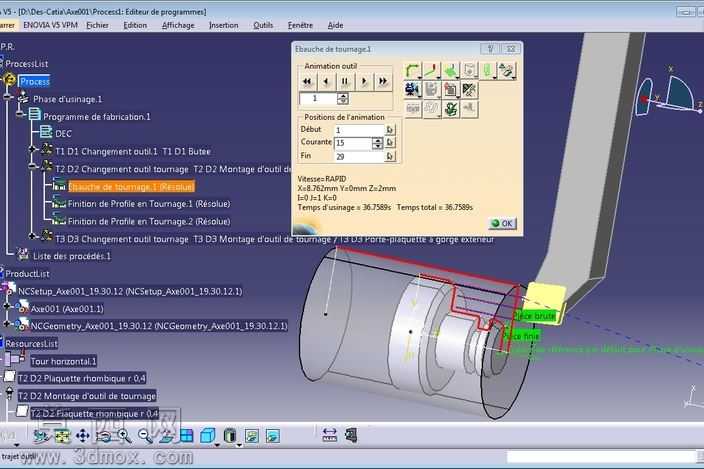Open the Aide menu
The width and height of the screenshot is (704, 469).
[x=335, y=25]
